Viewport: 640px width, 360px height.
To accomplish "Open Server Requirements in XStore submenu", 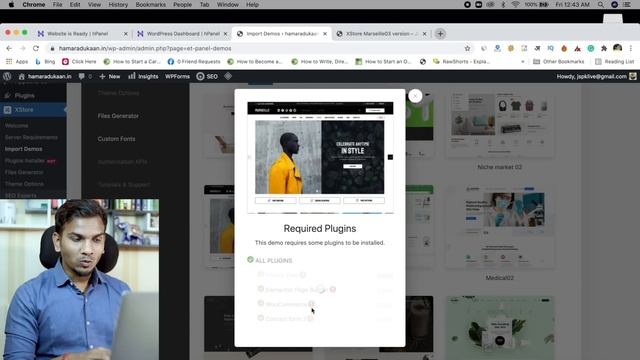I will click(x=31, y=137).
